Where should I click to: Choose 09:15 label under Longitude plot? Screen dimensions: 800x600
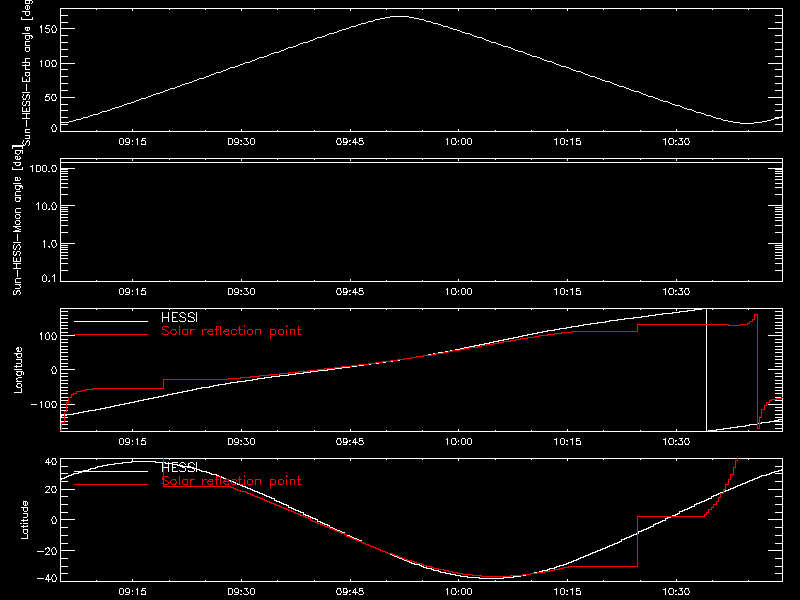click(x=132, y=441)
